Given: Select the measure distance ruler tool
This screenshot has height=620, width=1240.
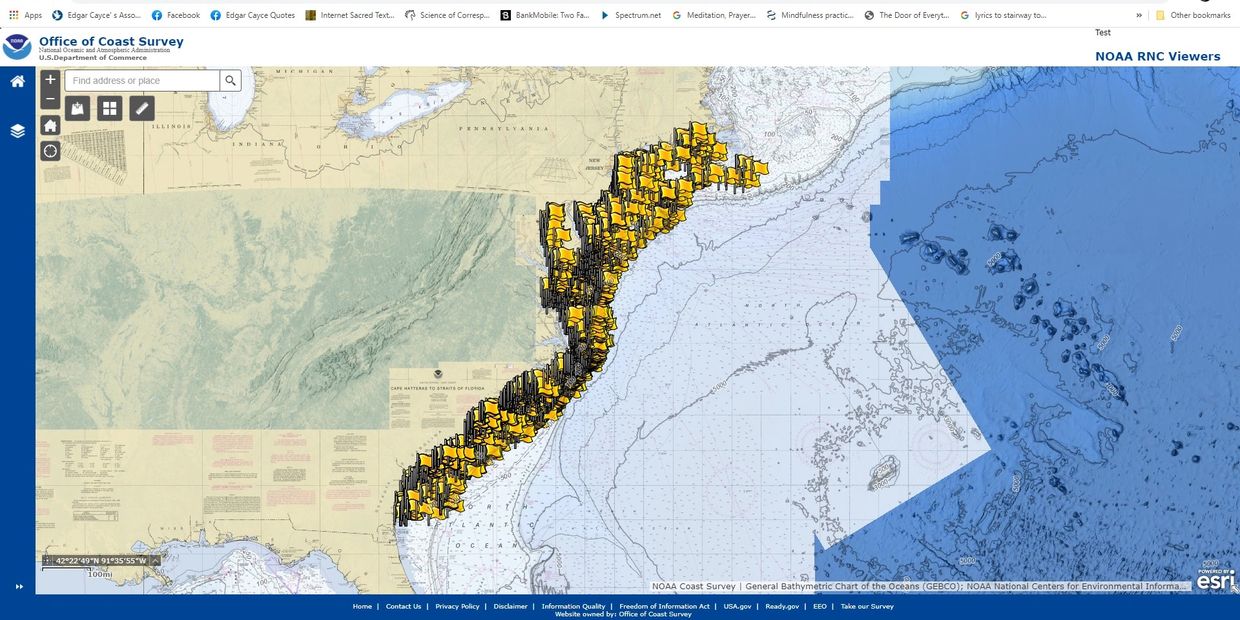Looking at the screenshot, I should [141, 107].
